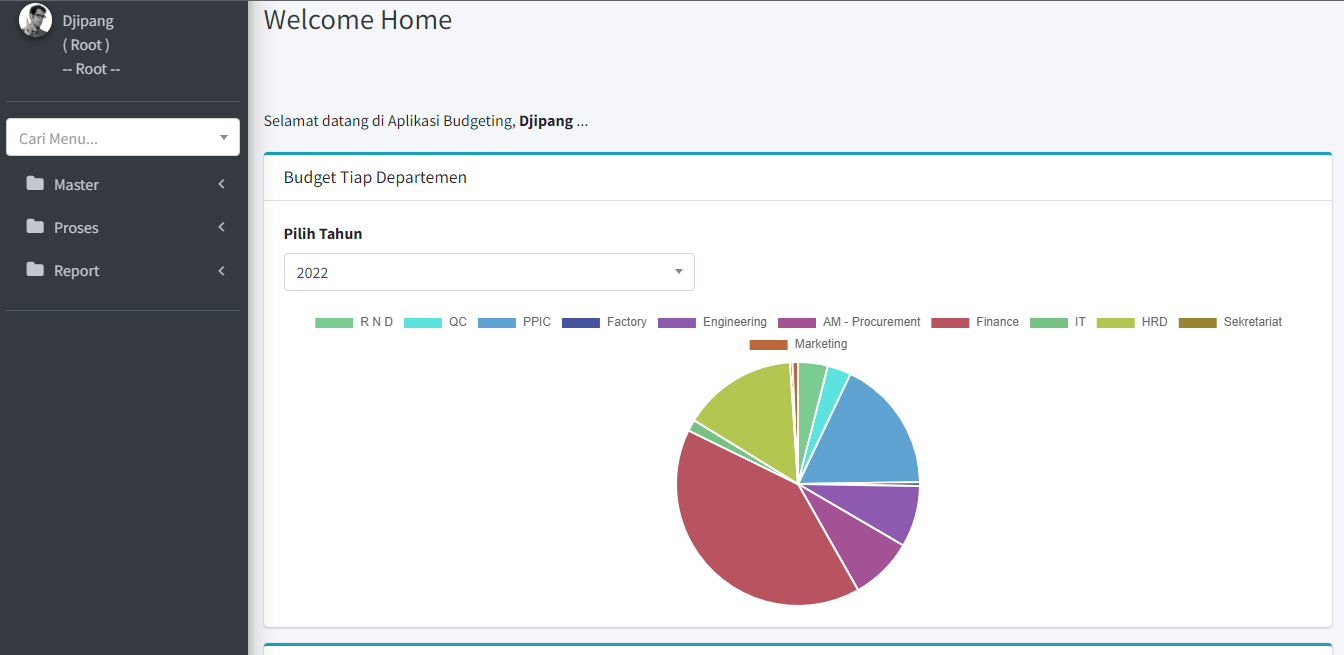Click the Master folder icon
This screenshot has width=1344, height=655.
(36, 184)
